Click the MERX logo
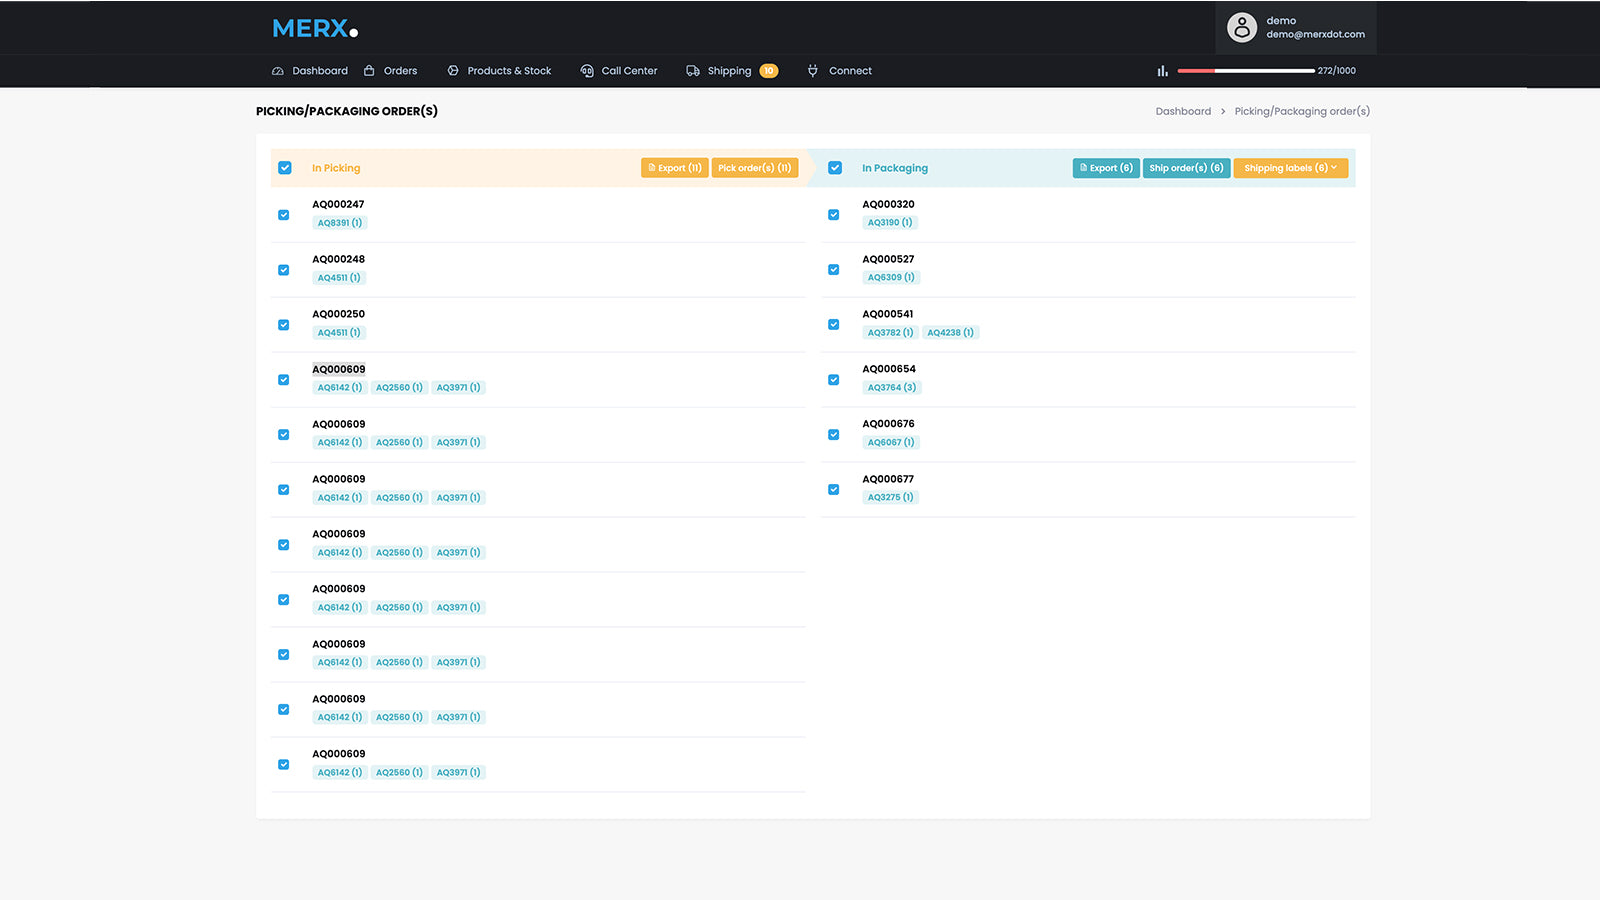The width and height of the screenshot is (1600, 900). [314, 29]
